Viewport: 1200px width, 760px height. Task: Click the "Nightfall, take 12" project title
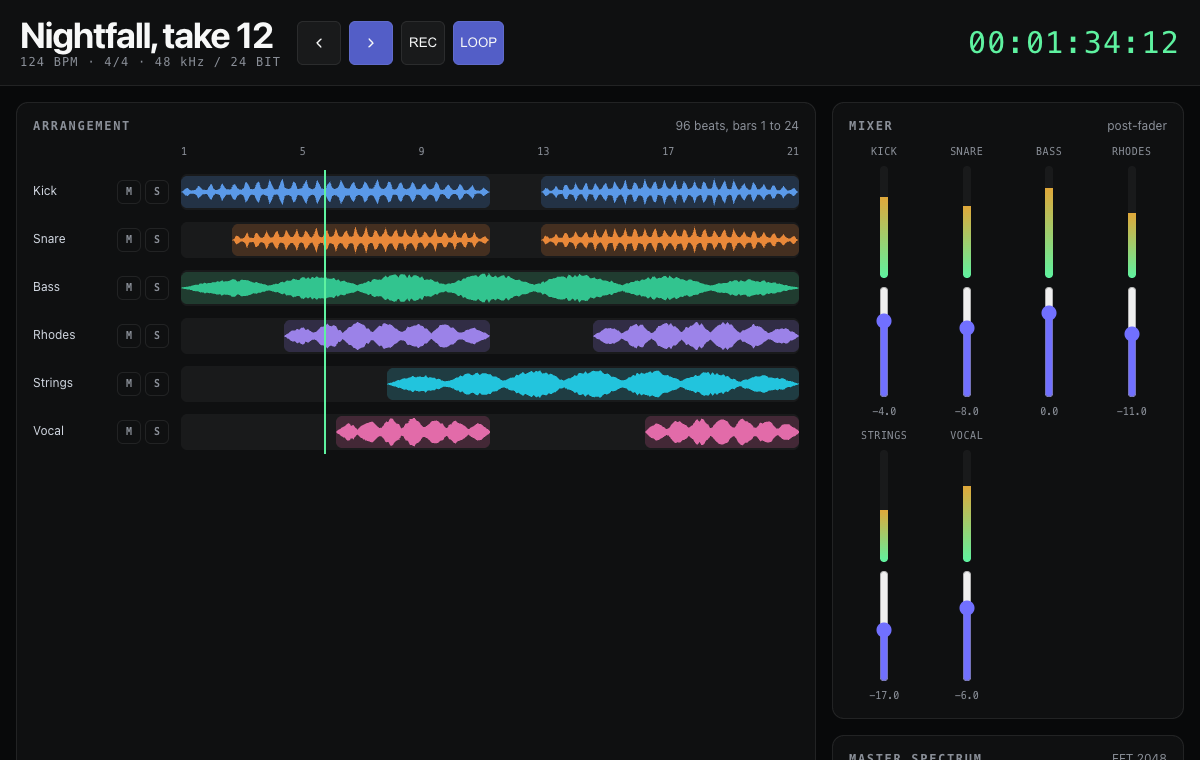click(147, 36)
